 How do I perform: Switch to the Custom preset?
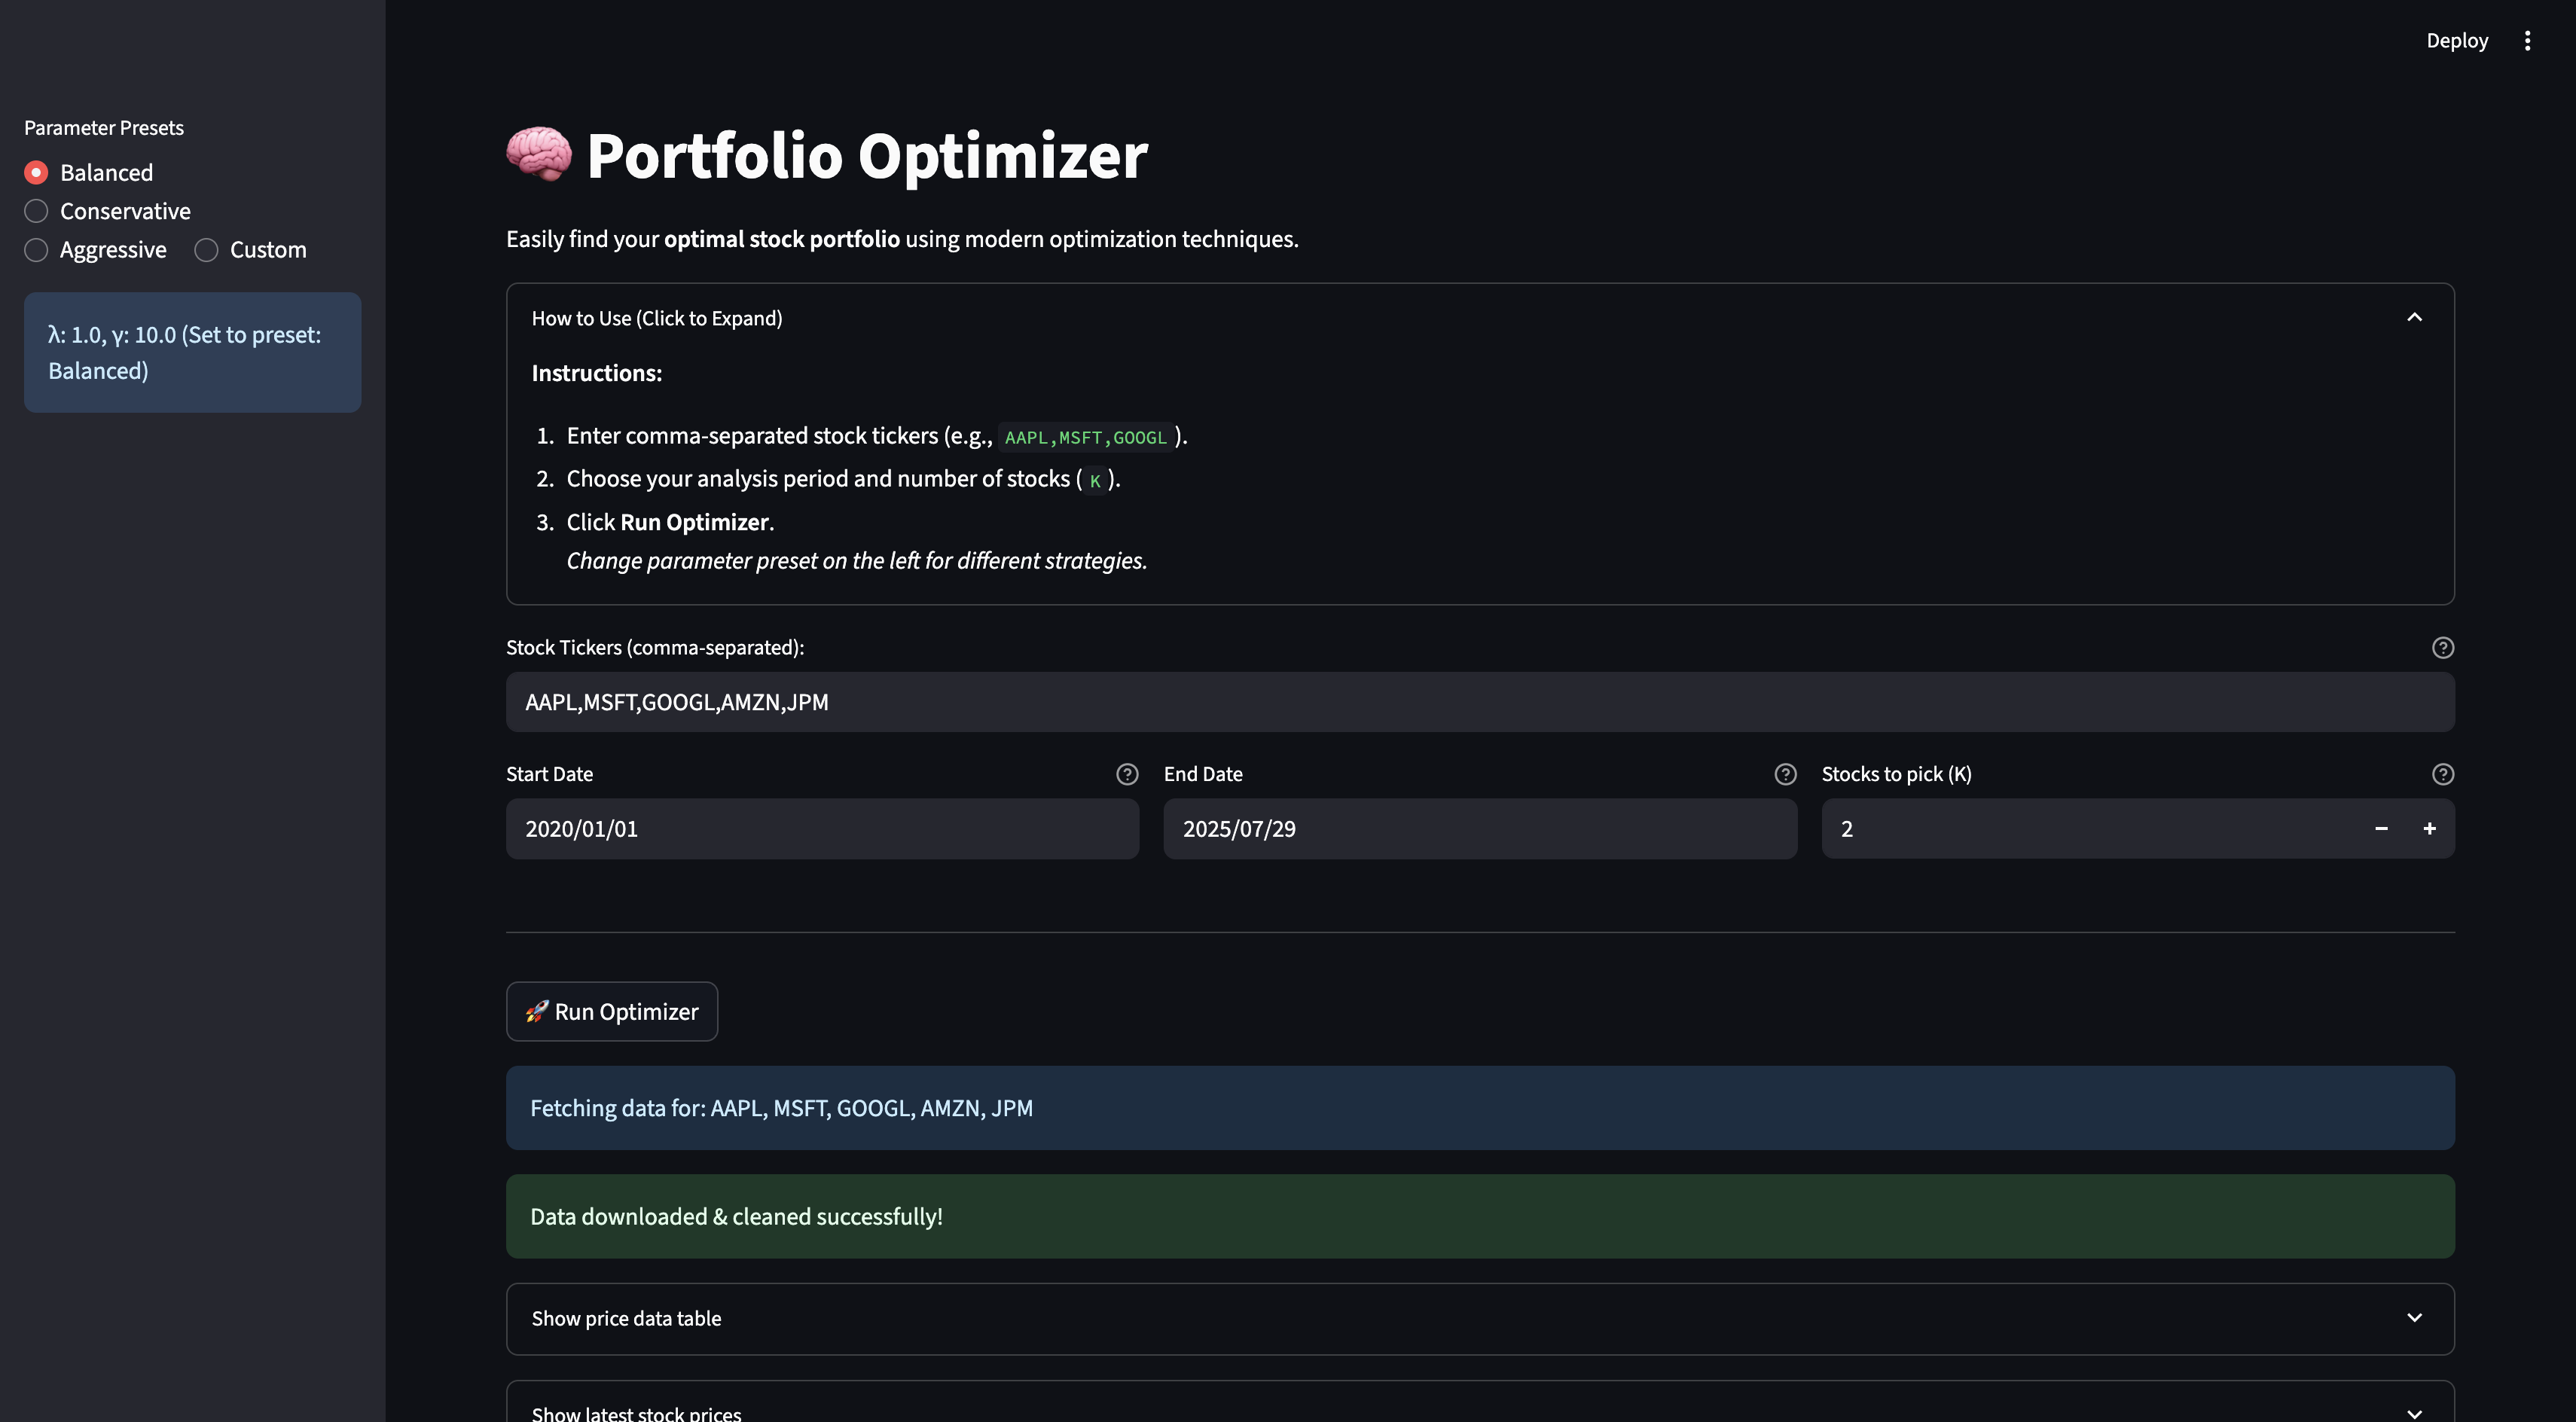(206, 250)
